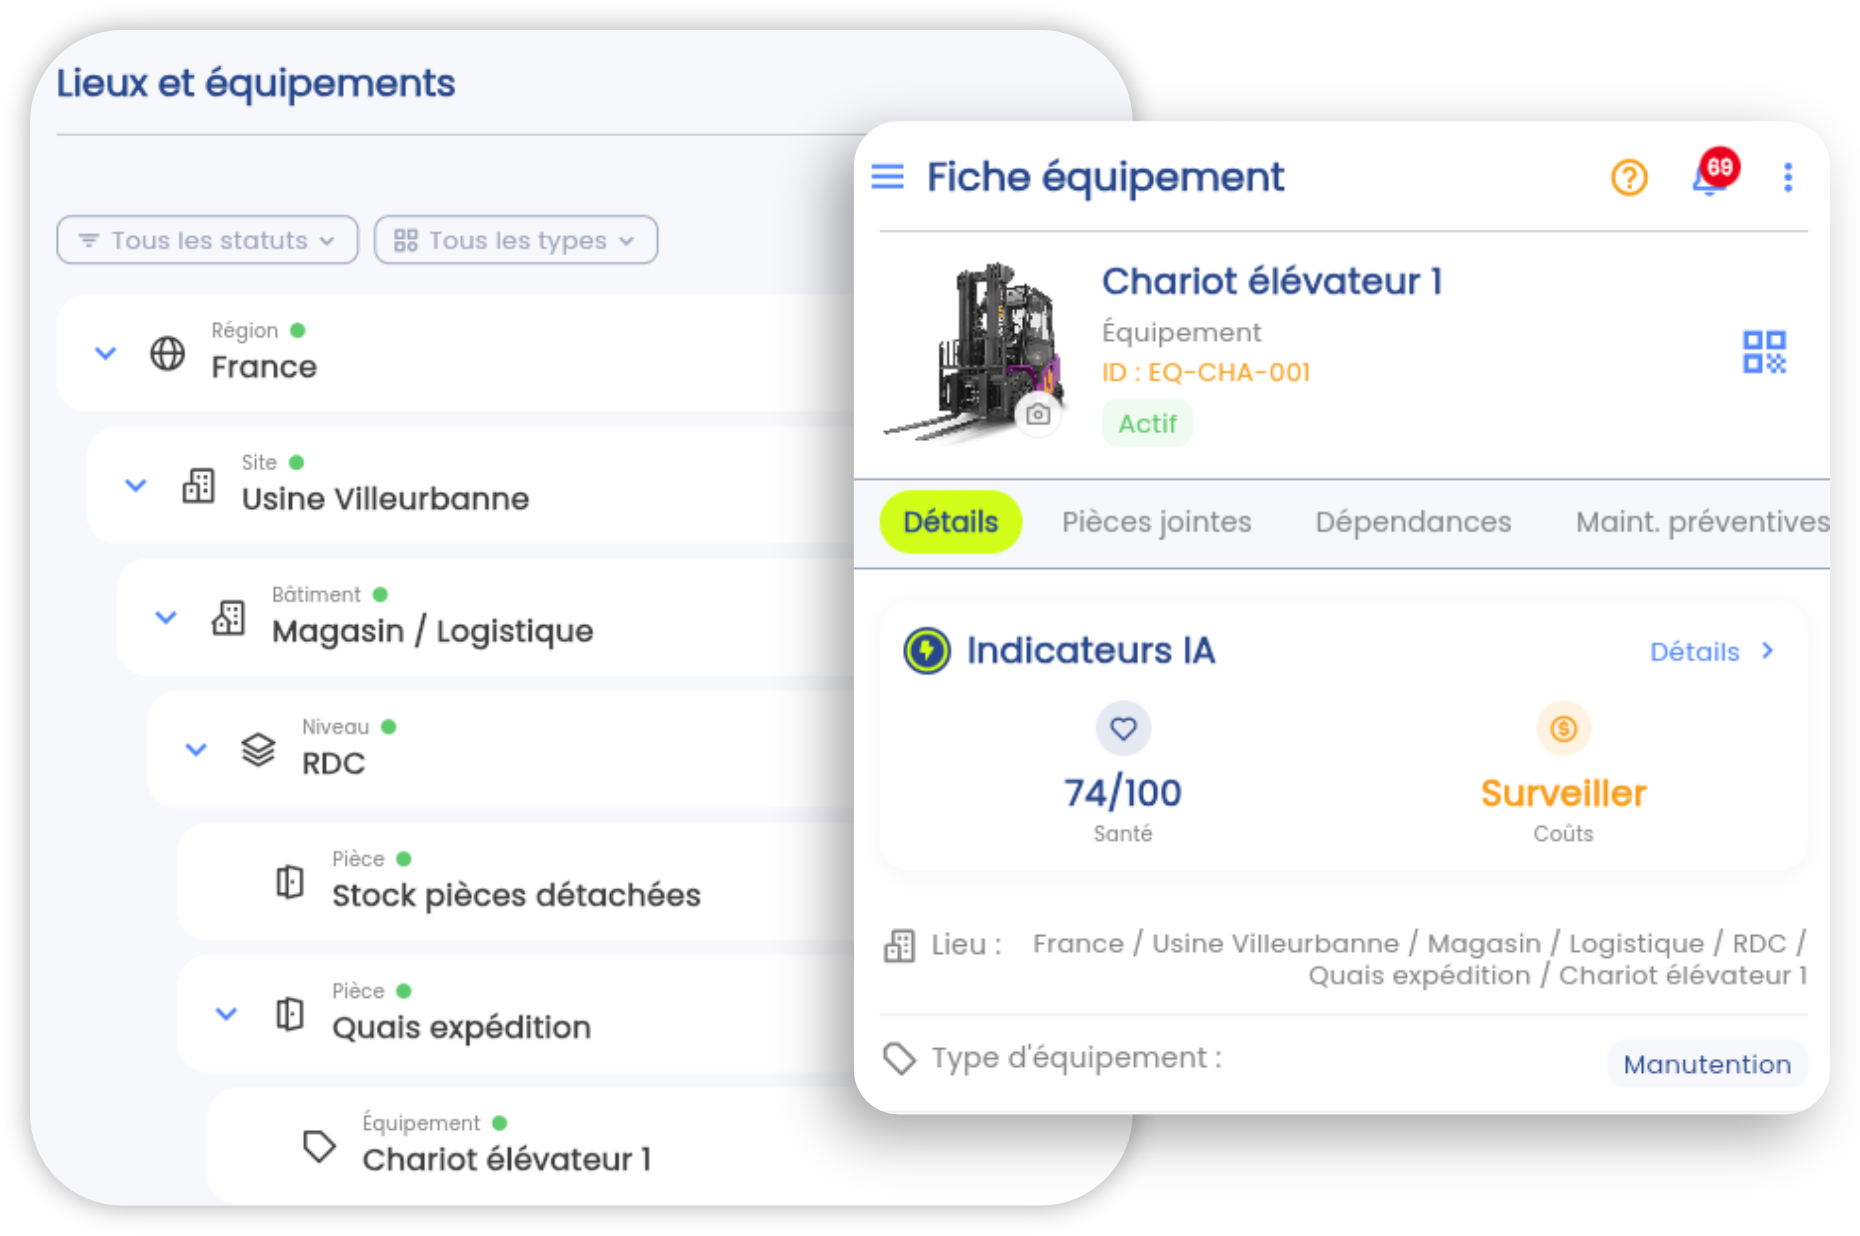1860x1236 pixels.
Task: Select Quais expédition in the tree
Action: click(461, 1028)
